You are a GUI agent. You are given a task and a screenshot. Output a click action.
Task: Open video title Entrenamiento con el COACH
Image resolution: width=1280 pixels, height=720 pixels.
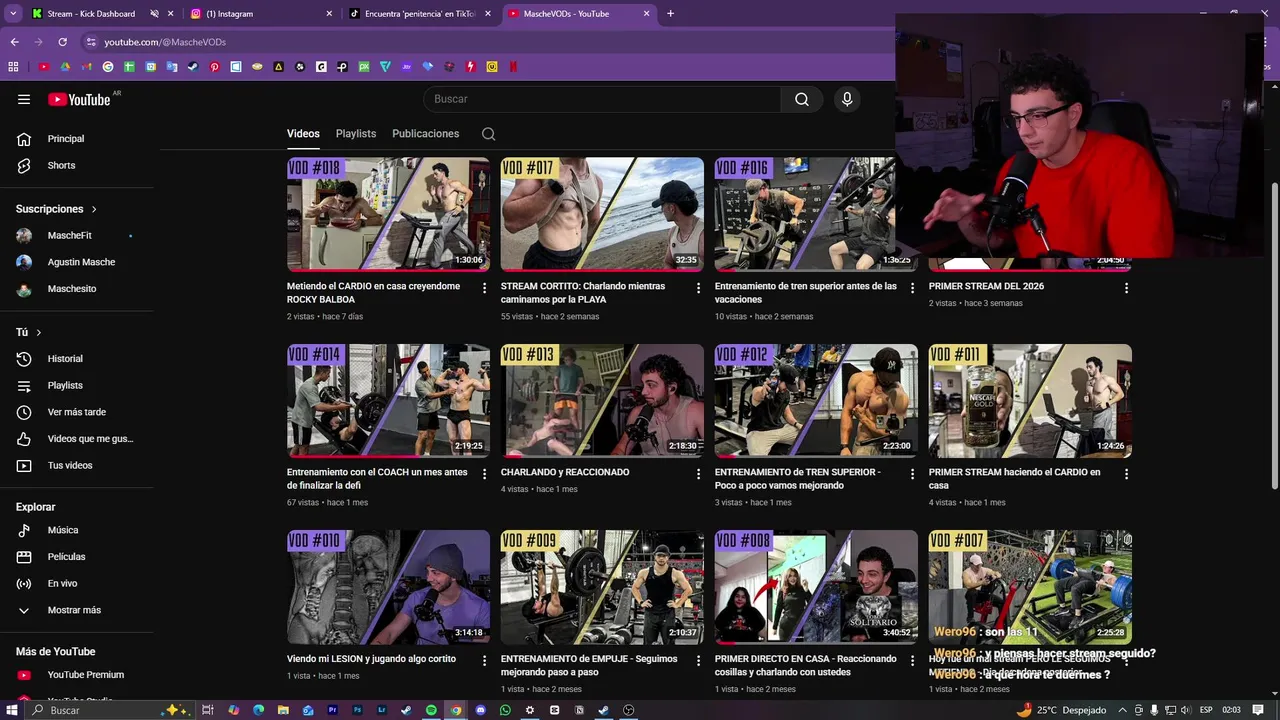(377, 479)
